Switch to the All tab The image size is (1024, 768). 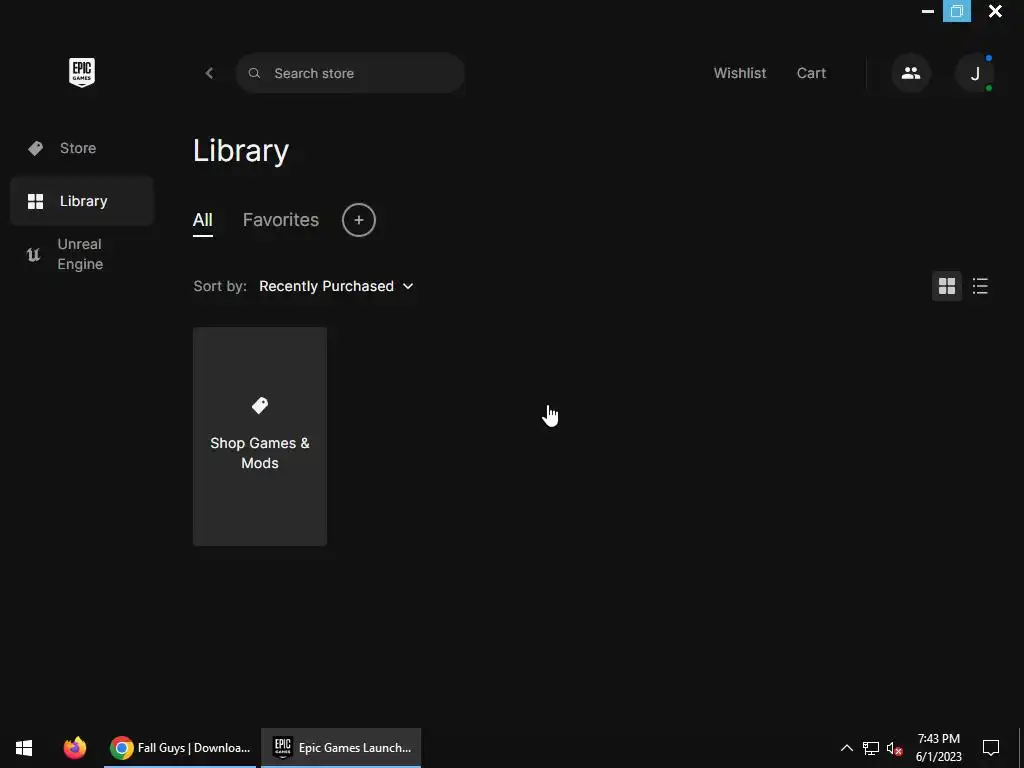click(202, 220)
